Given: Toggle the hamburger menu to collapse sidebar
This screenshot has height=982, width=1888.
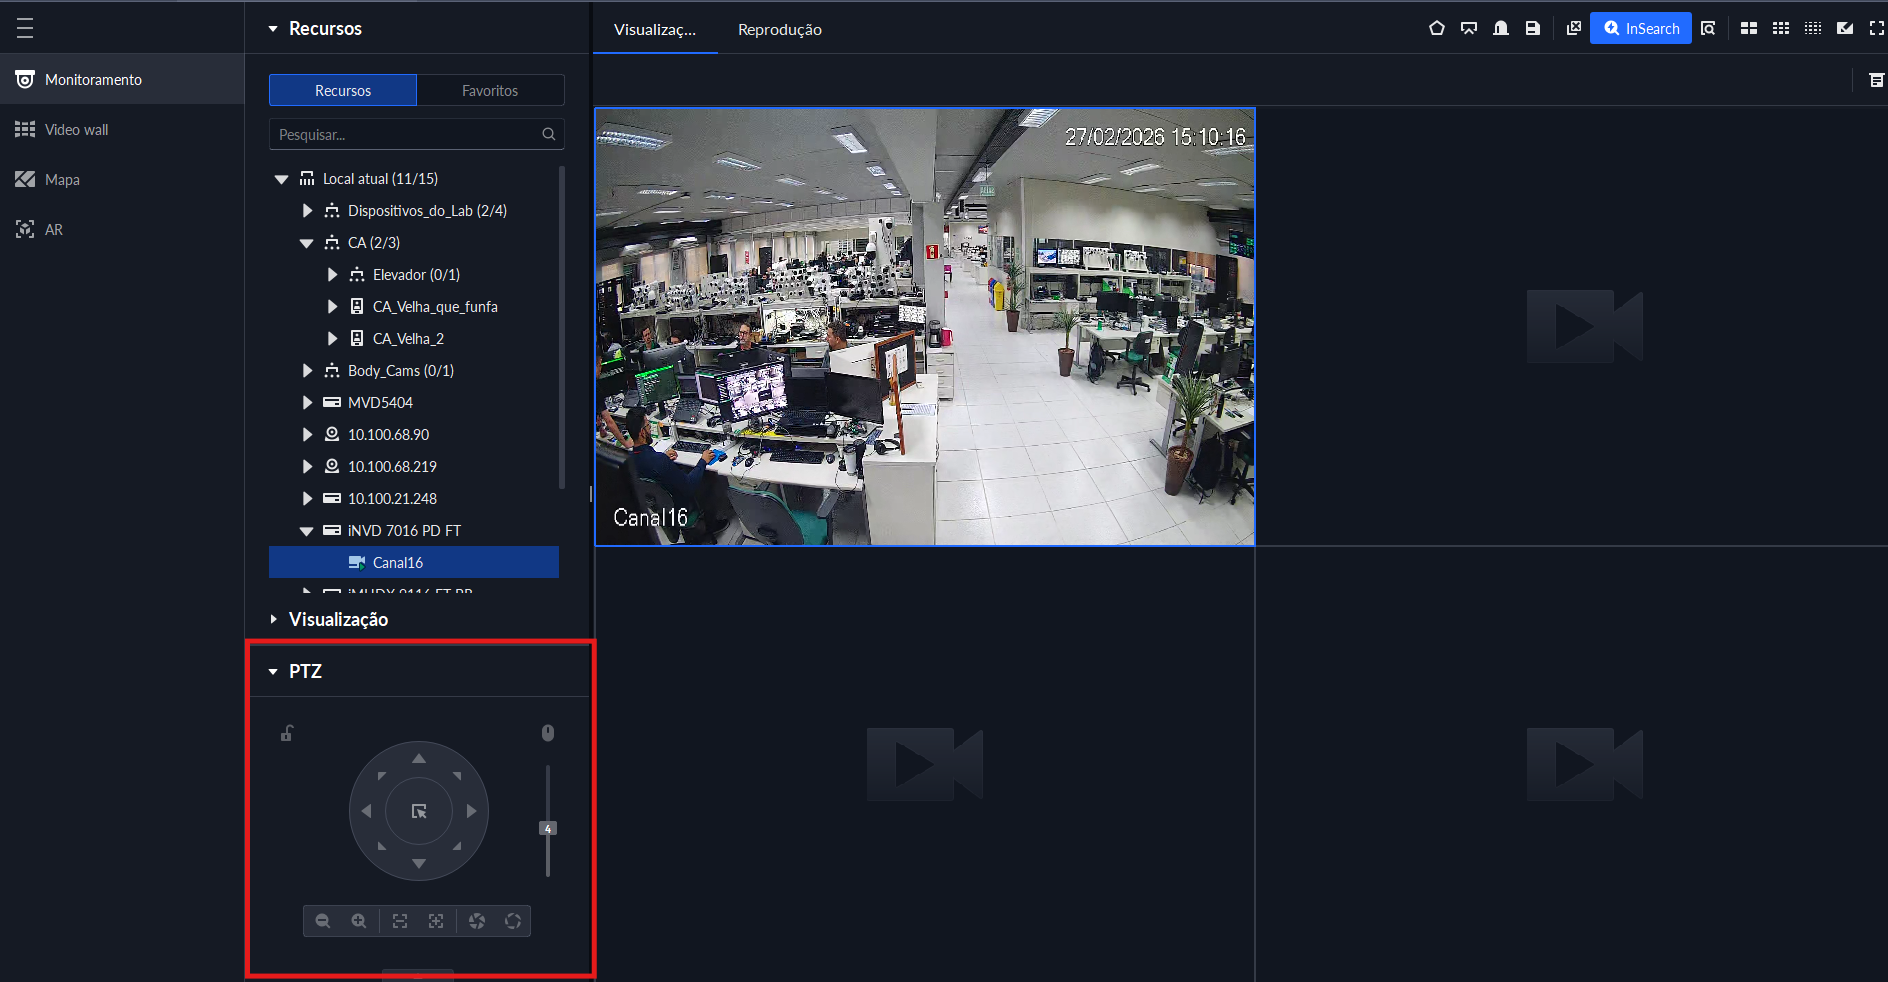Looking at the screenshot, I should click(25, 29).
